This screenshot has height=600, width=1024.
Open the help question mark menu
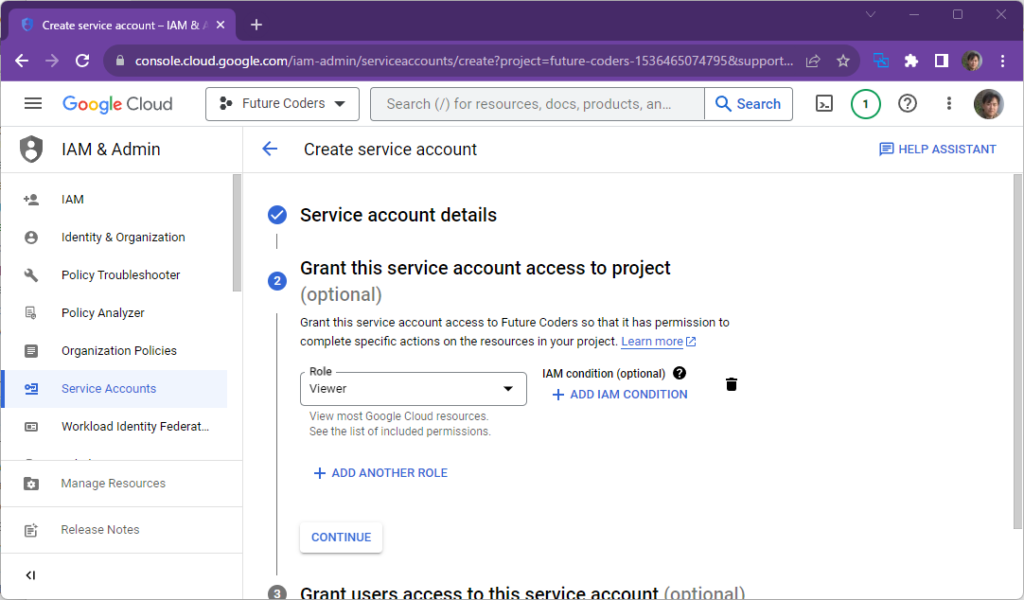point(907,104)
